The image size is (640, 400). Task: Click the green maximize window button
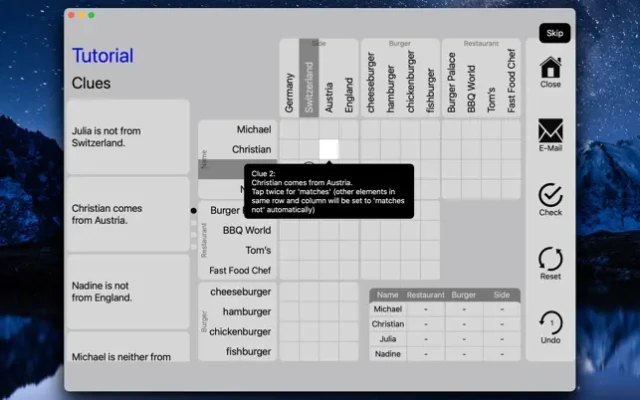[x=91, y=15]
